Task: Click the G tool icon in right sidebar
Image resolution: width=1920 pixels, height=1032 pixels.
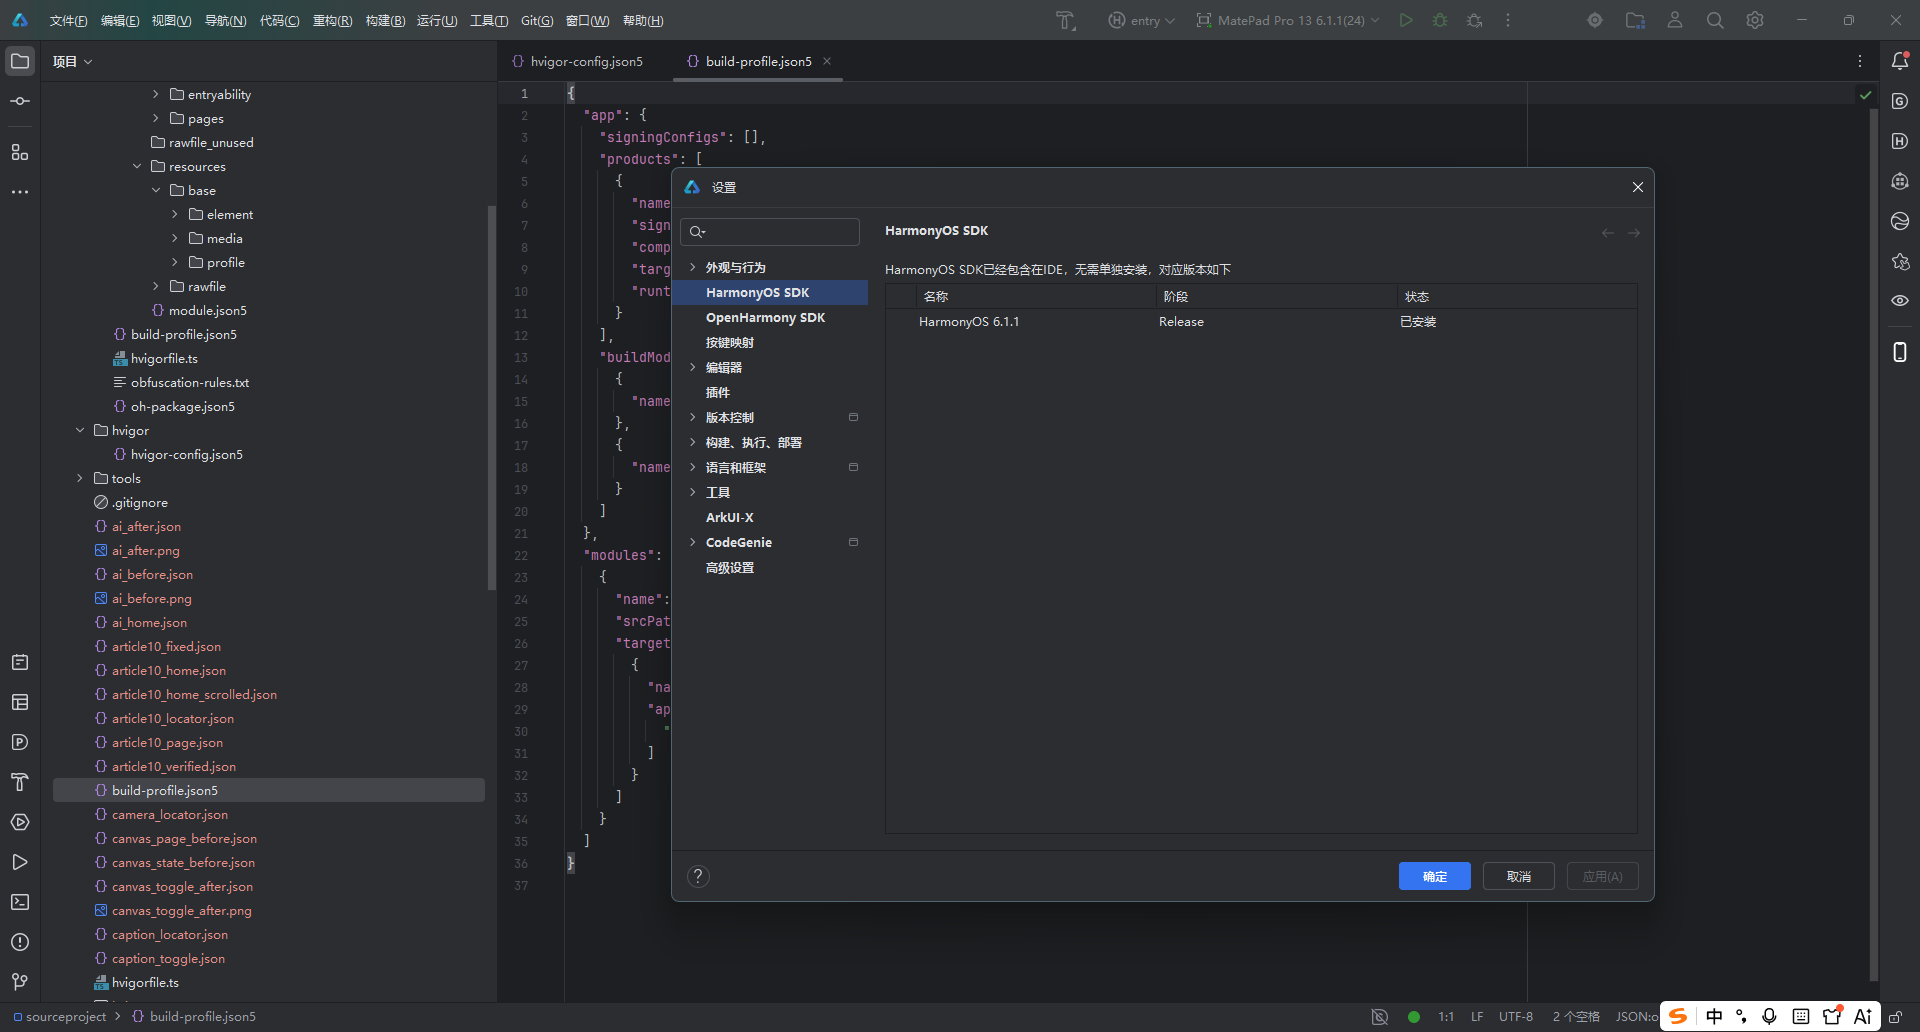Action: tap(1900, 101)
